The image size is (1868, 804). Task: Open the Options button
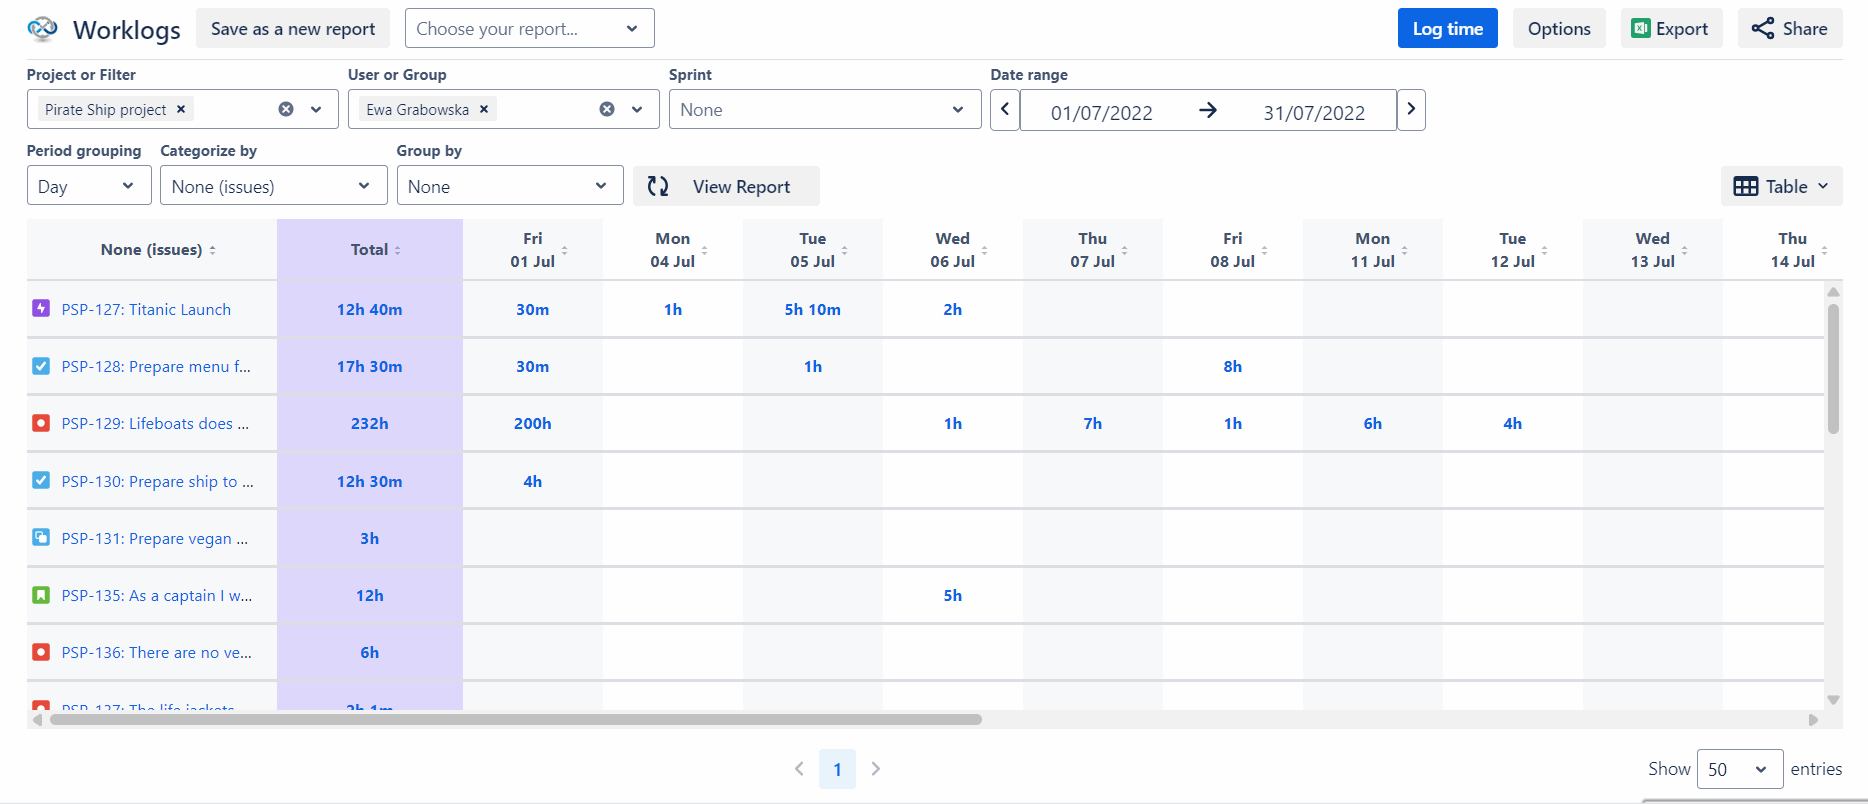click(1559, 28)
